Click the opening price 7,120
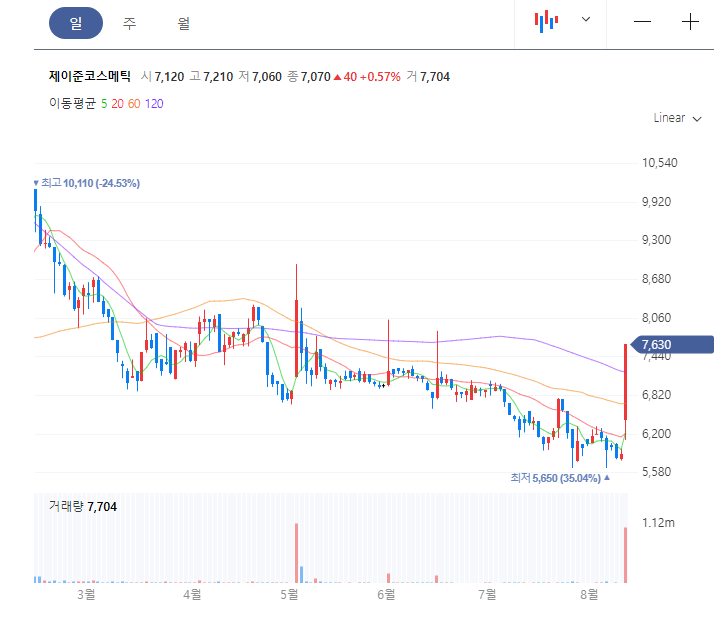Screen dimensions: 726x617 (169, 77)
